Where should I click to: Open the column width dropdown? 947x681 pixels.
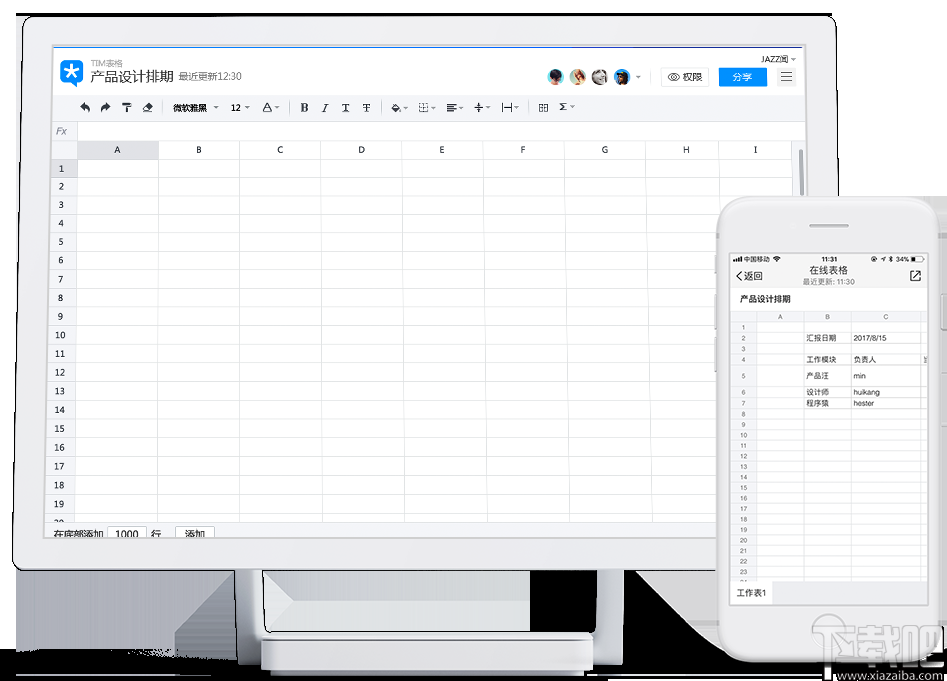[x=510, y=107]
